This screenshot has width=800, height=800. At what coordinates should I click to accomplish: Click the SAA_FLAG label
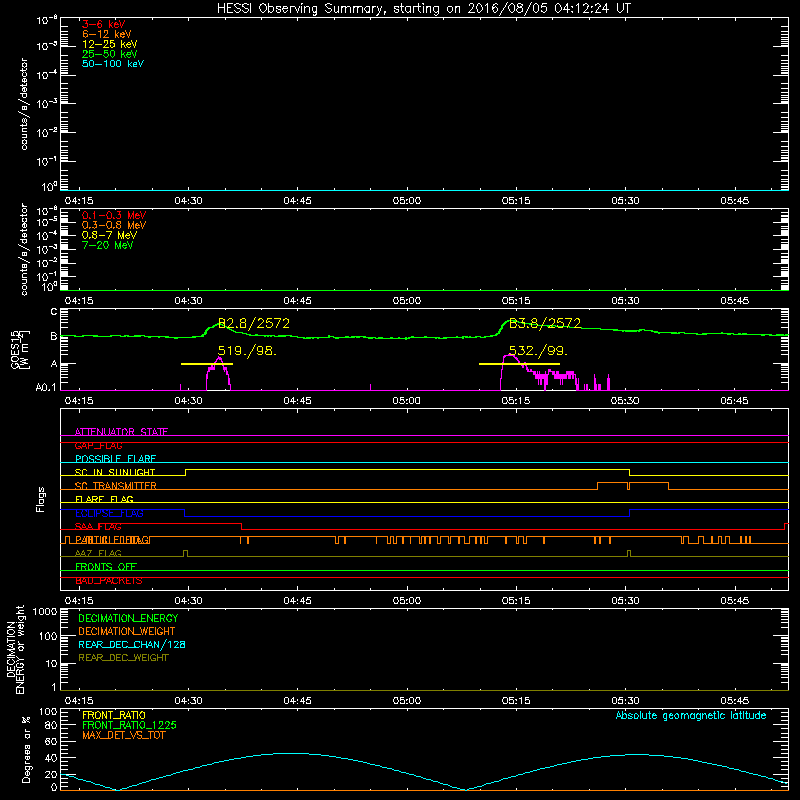click(x=98, y=526)
